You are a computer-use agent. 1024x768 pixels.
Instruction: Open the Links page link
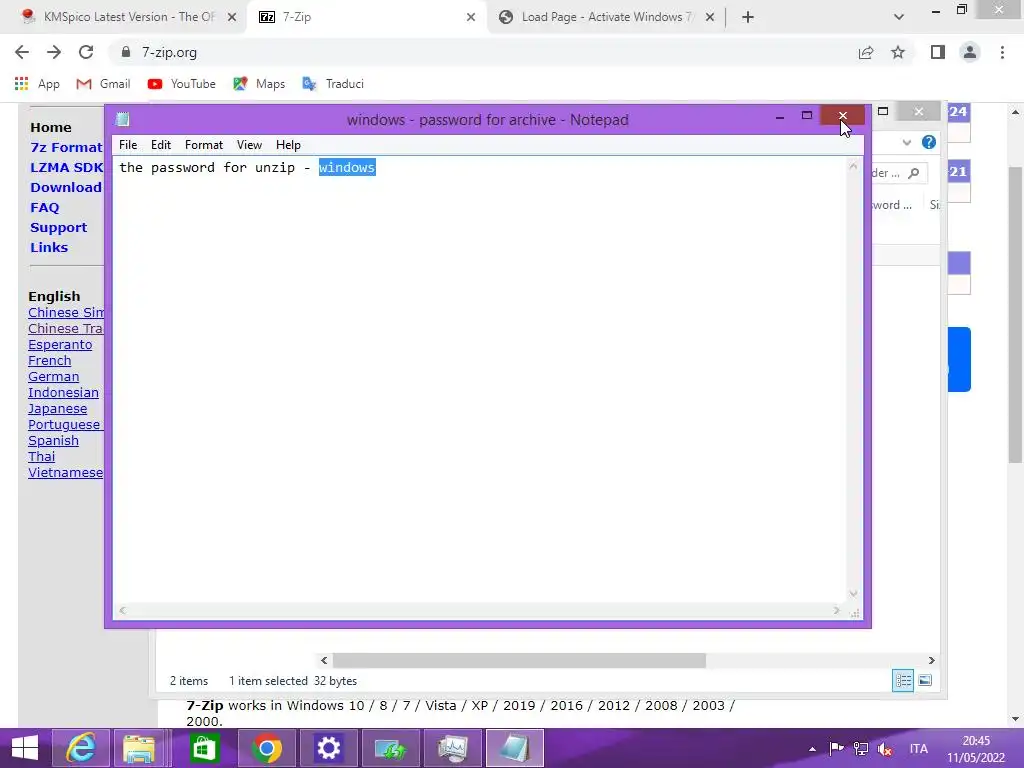point(49,248)
